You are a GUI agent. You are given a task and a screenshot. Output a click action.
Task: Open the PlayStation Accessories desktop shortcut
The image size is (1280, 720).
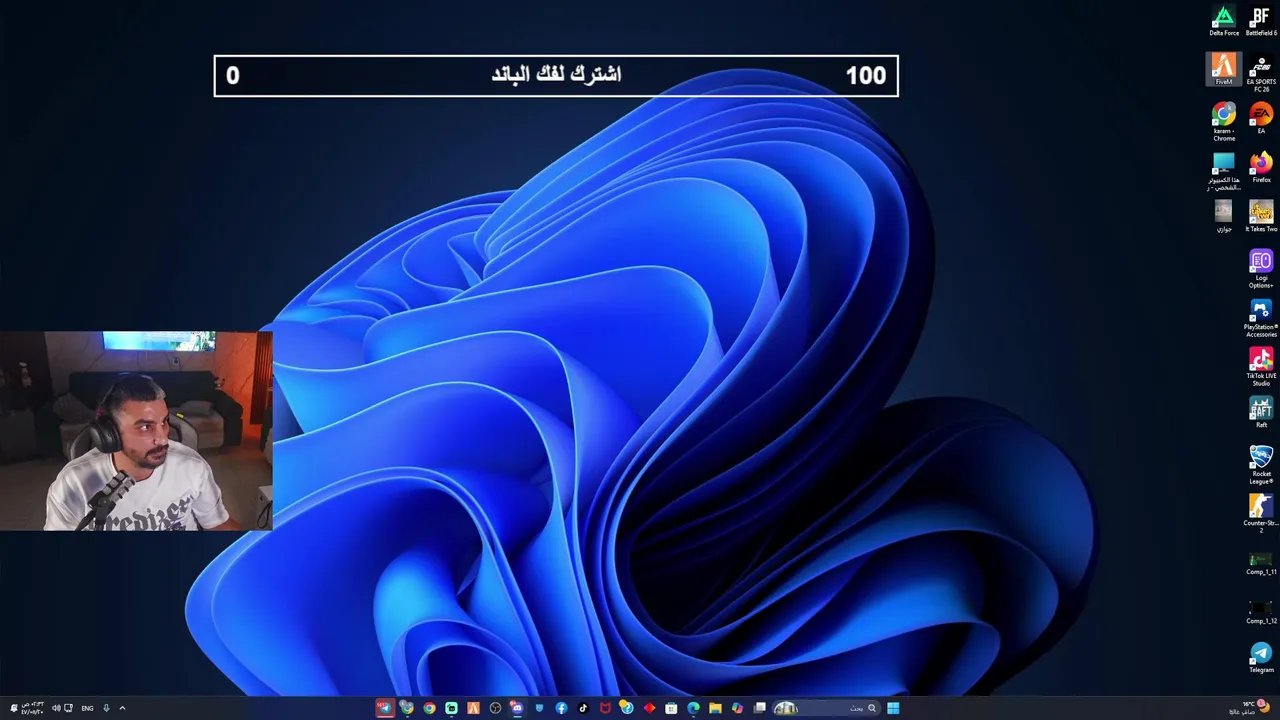click(1261, 318)
